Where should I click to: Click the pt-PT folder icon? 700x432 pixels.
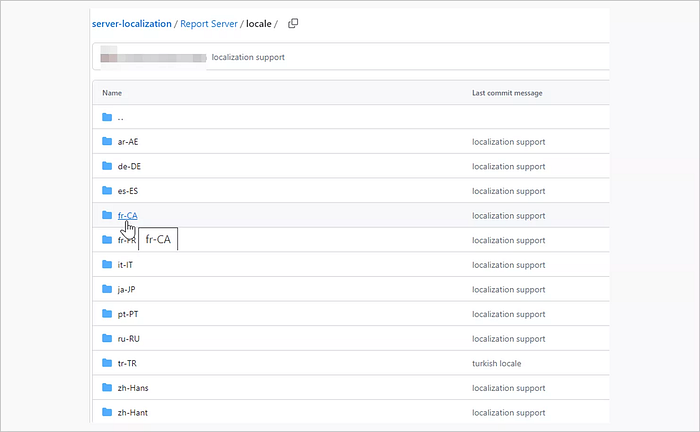107,313
